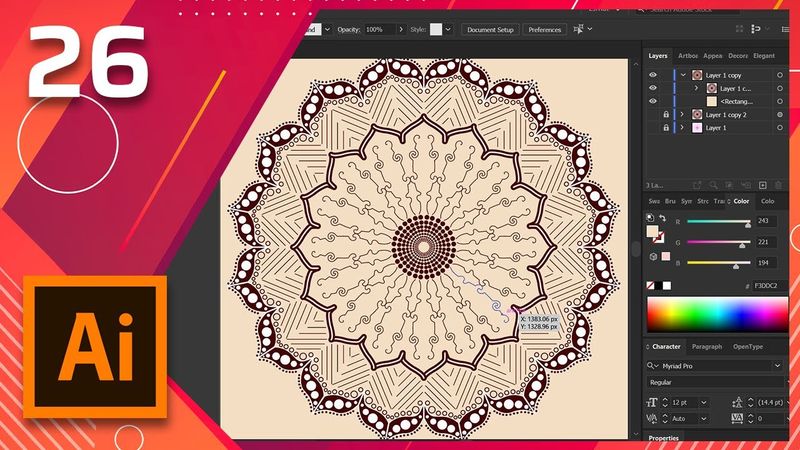The height and width of the screenshot is (450, 800).
Task: Switch to the Layers tab
Action: pyautogui.click(x=658, y=56)
